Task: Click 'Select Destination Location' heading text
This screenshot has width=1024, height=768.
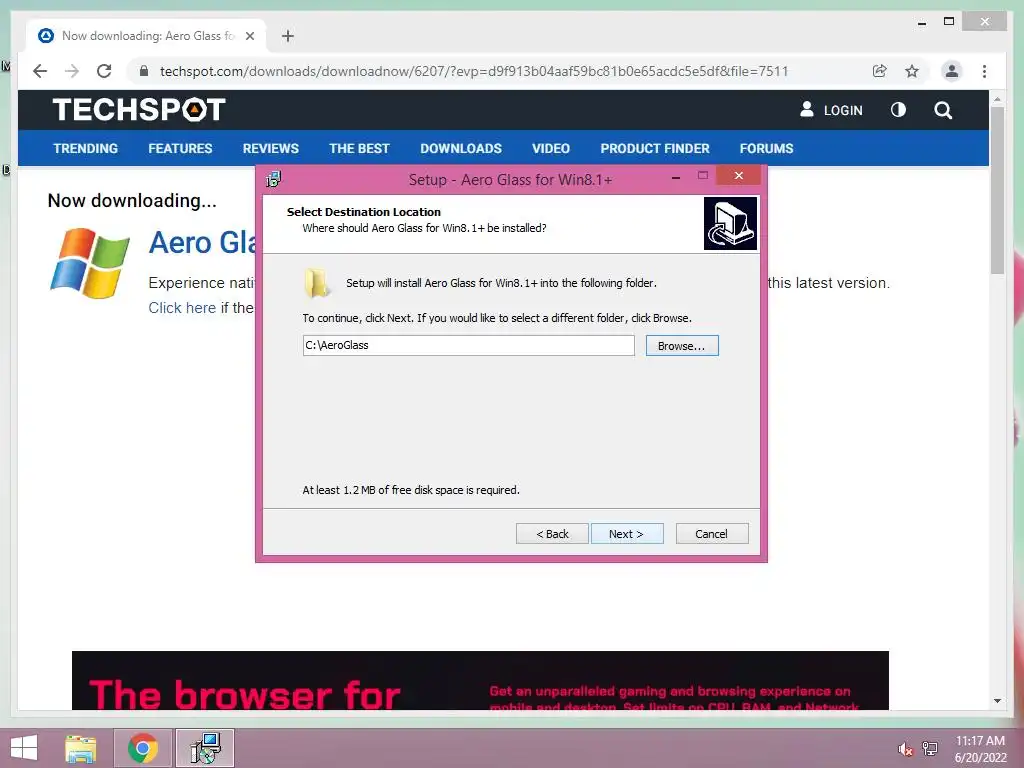Action: [x=364, y=212]
